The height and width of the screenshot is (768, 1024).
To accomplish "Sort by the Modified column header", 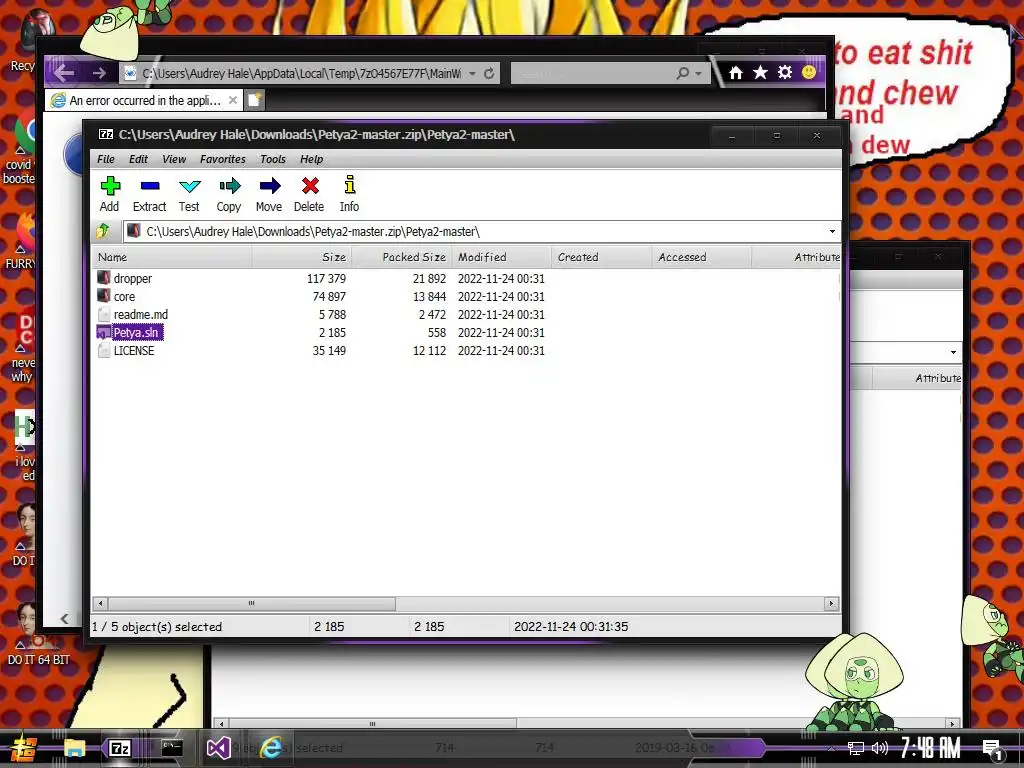I will [502, 257].
